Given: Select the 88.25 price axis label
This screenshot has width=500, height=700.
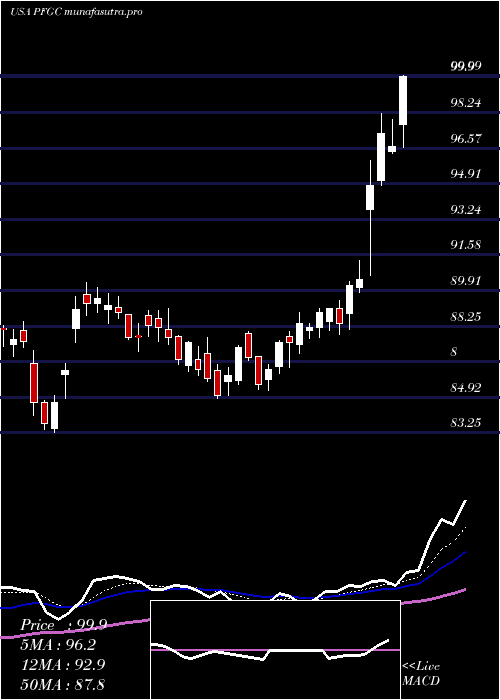Looking at the screenshot, I should click(466, 317).
